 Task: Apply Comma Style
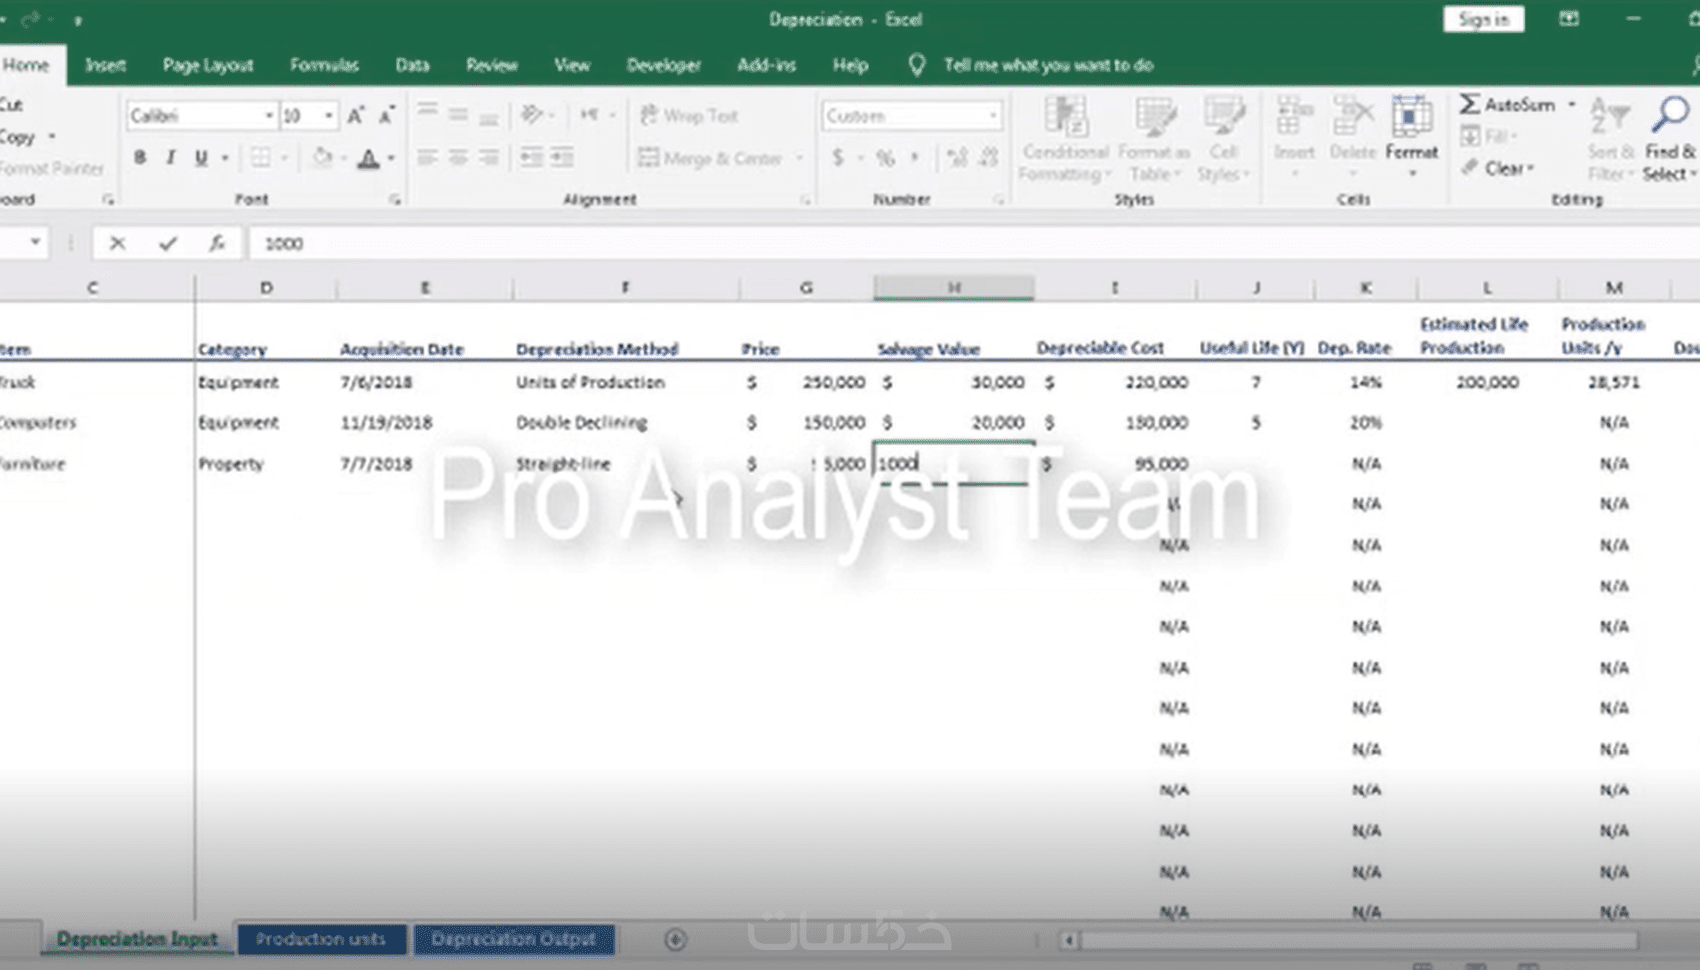point(914,157)
